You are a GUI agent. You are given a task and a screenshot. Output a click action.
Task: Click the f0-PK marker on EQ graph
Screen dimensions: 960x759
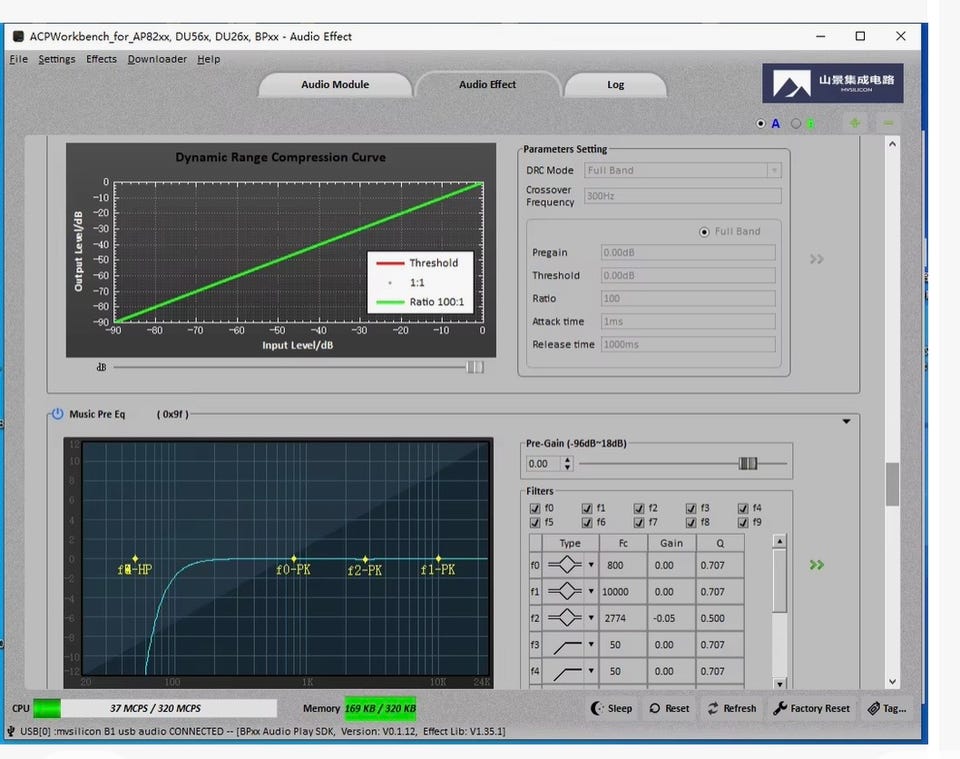pos(294,560)
